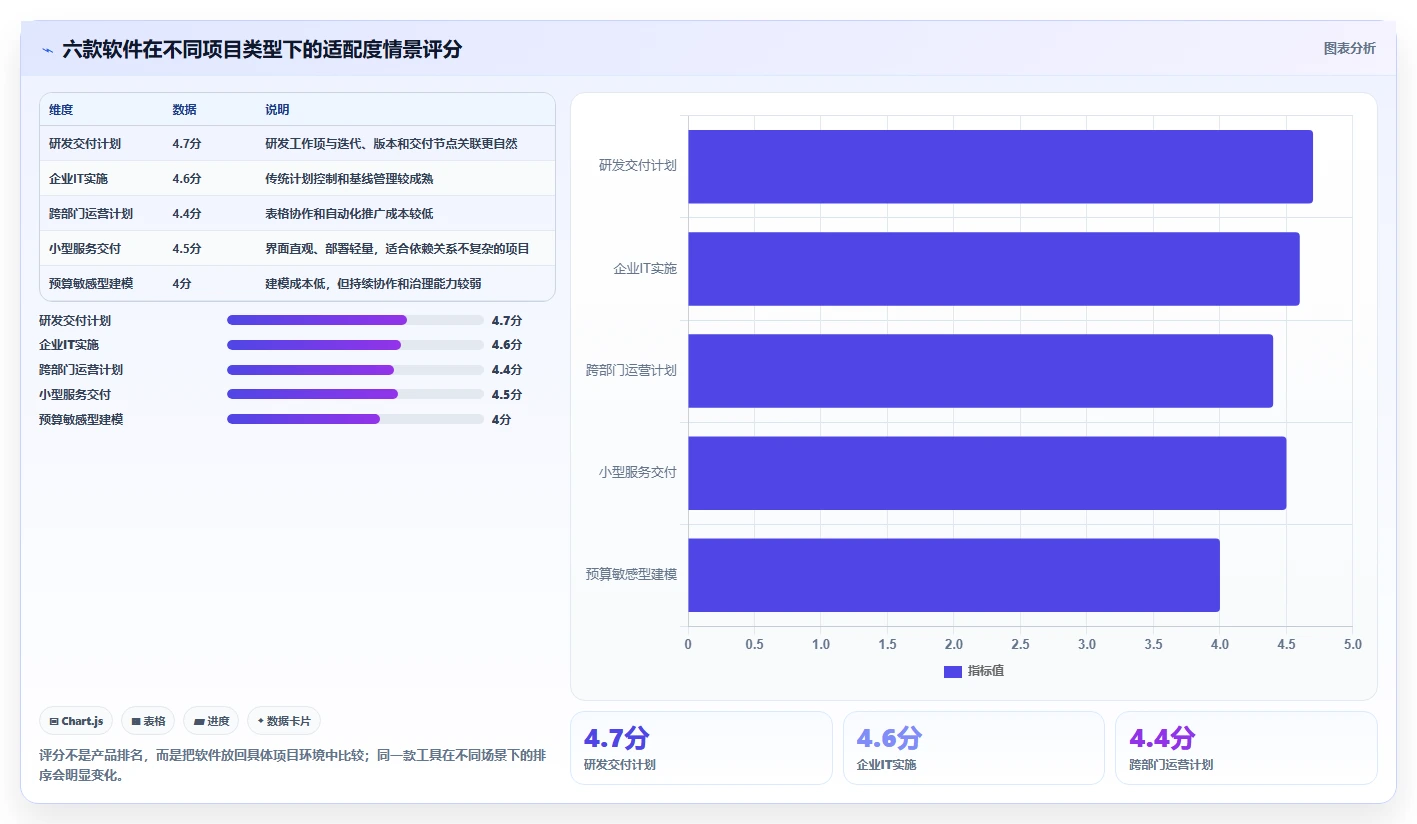Click the description 表格协作和自动化推广成本较低
Image resolution: width=1417 pixels, height=824 pixels.
coord(349,214)
